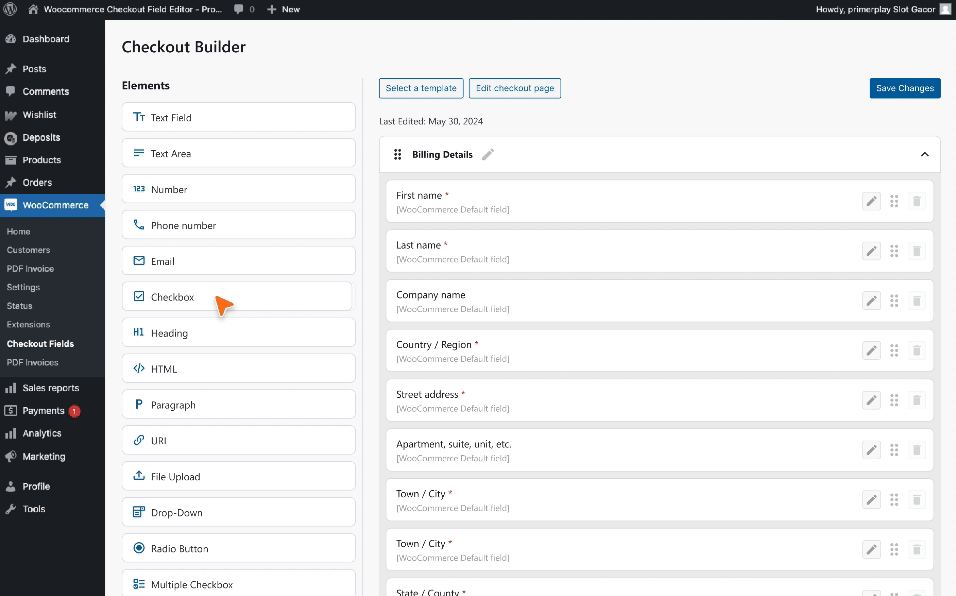Edit the First name field via pencil icon
Screen dimensions: 956x596
click(872, 201)
